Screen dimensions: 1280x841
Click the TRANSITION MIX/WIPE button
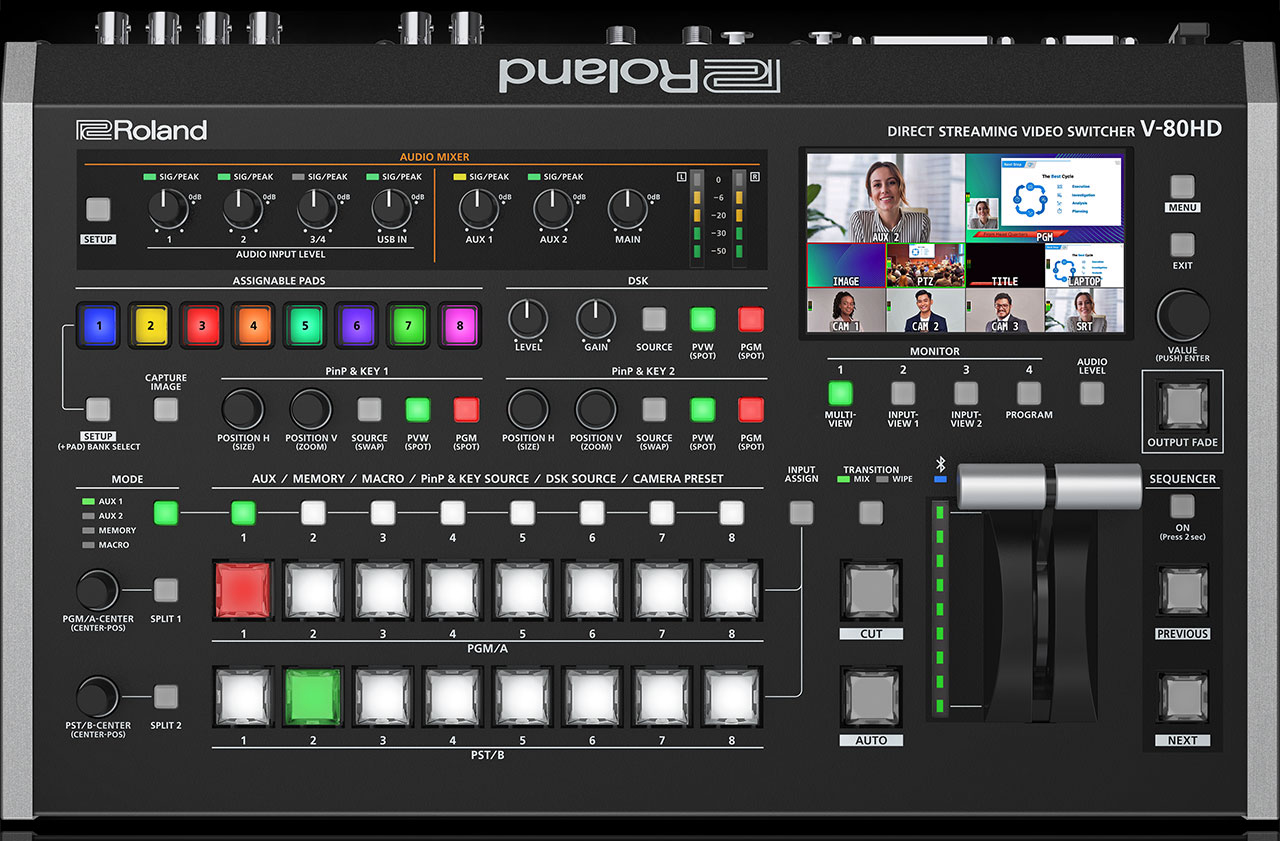[871, 513]
